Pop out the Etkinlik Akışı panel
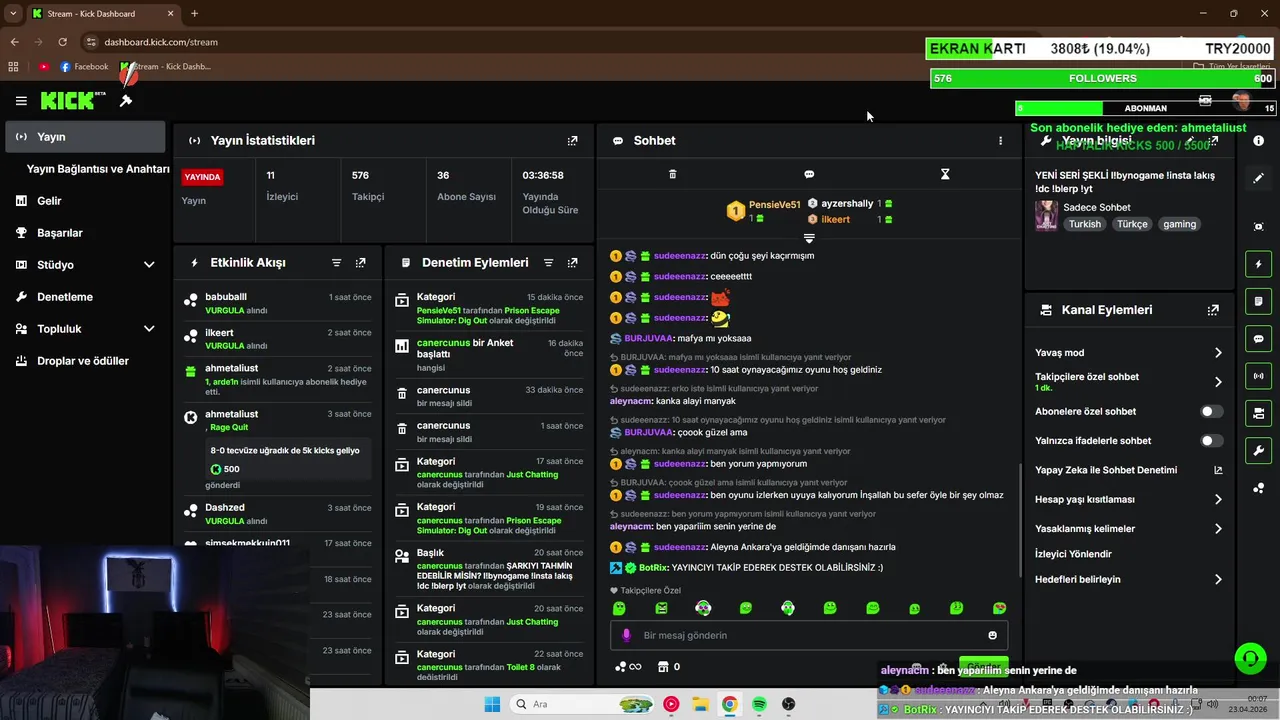This screenshot has height=720, width=1280. click(x=360, y=263)
